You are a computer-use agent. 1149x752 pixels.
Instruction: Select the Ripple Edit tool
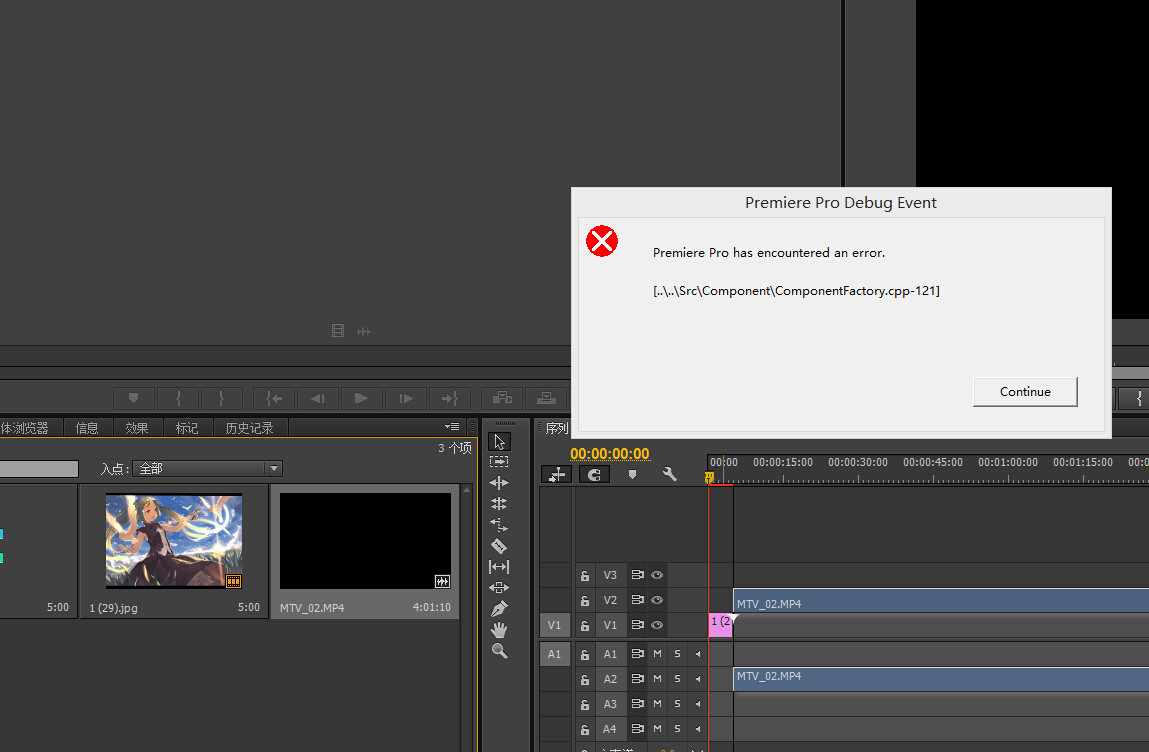499,483
